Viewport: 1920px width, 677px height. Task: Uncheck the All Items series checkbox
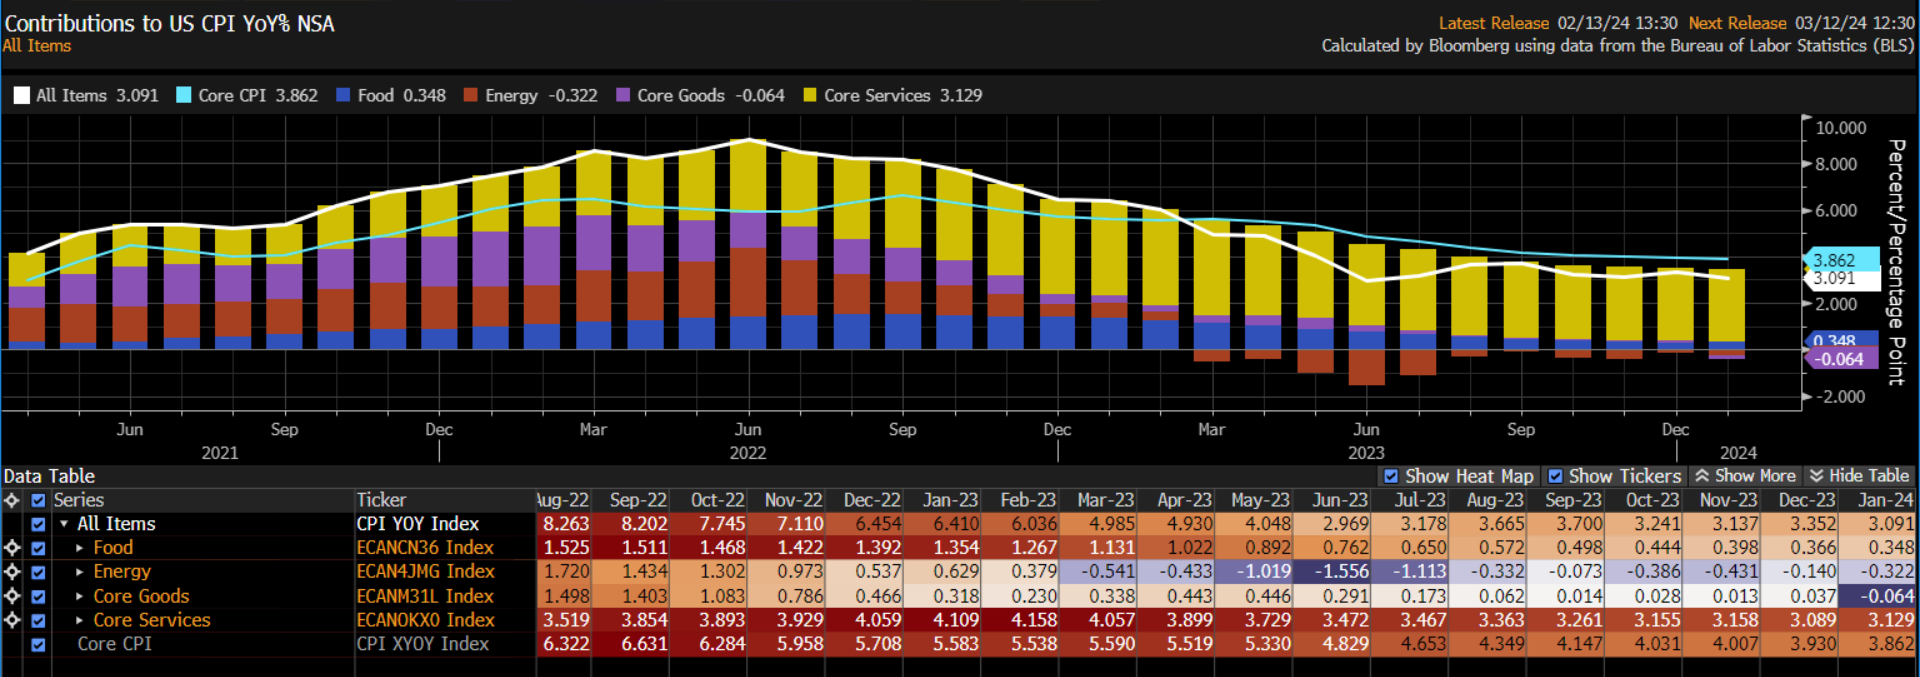[x=38, y=524]
